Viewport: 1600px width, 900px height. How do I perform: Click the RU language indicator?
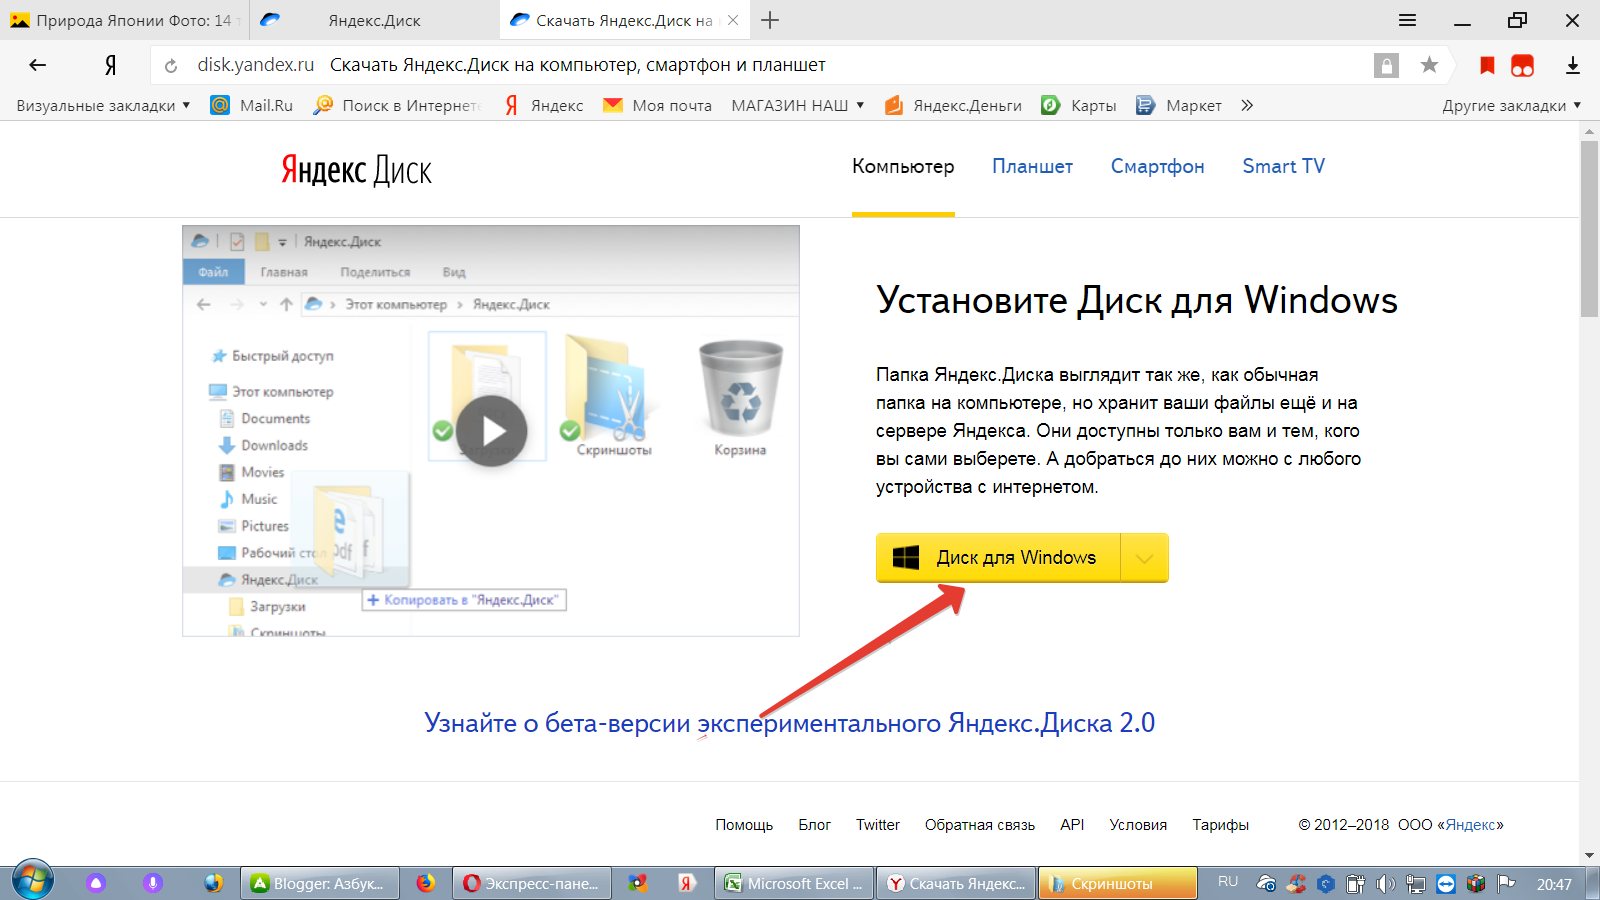point(1228,882)
